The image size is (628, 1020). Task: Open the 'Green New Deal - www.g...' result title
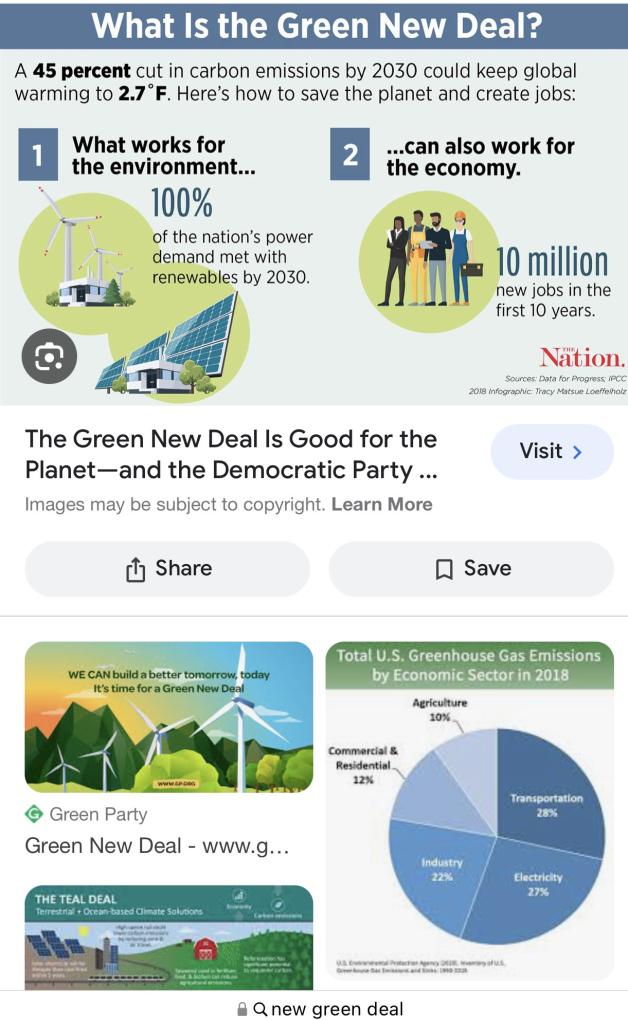coord(157,846)
